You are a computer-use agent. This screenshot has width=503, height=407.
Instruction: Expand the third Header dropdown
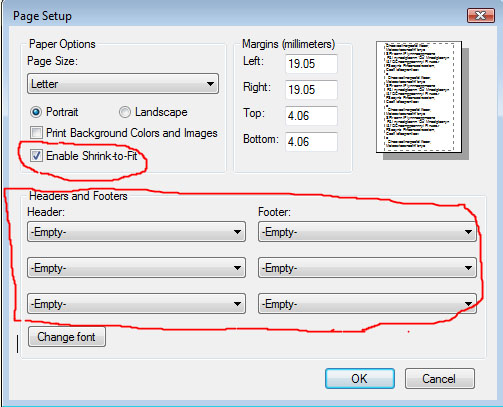coord(136,304)
